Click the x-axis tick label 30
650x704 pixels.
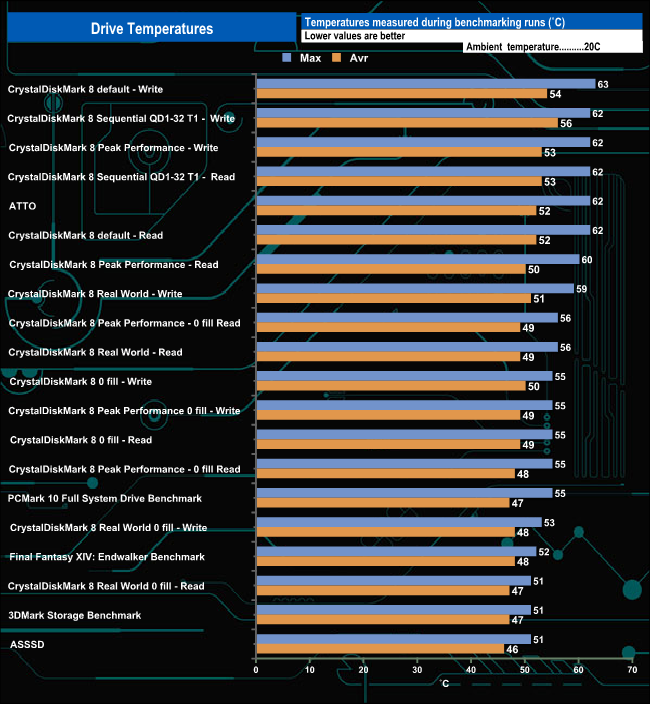417,670
